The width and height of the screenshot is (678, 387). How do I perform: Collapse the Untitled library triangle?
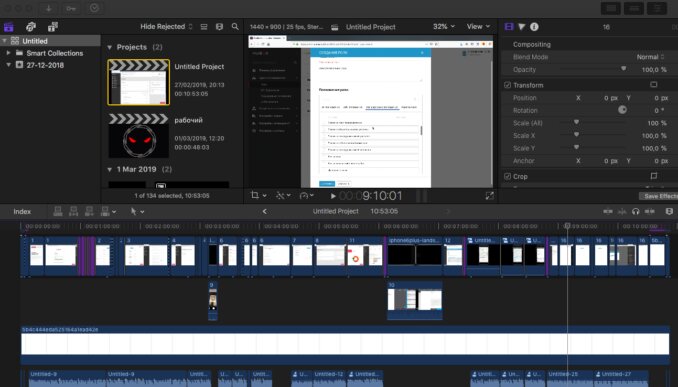[x=4, y=41]
